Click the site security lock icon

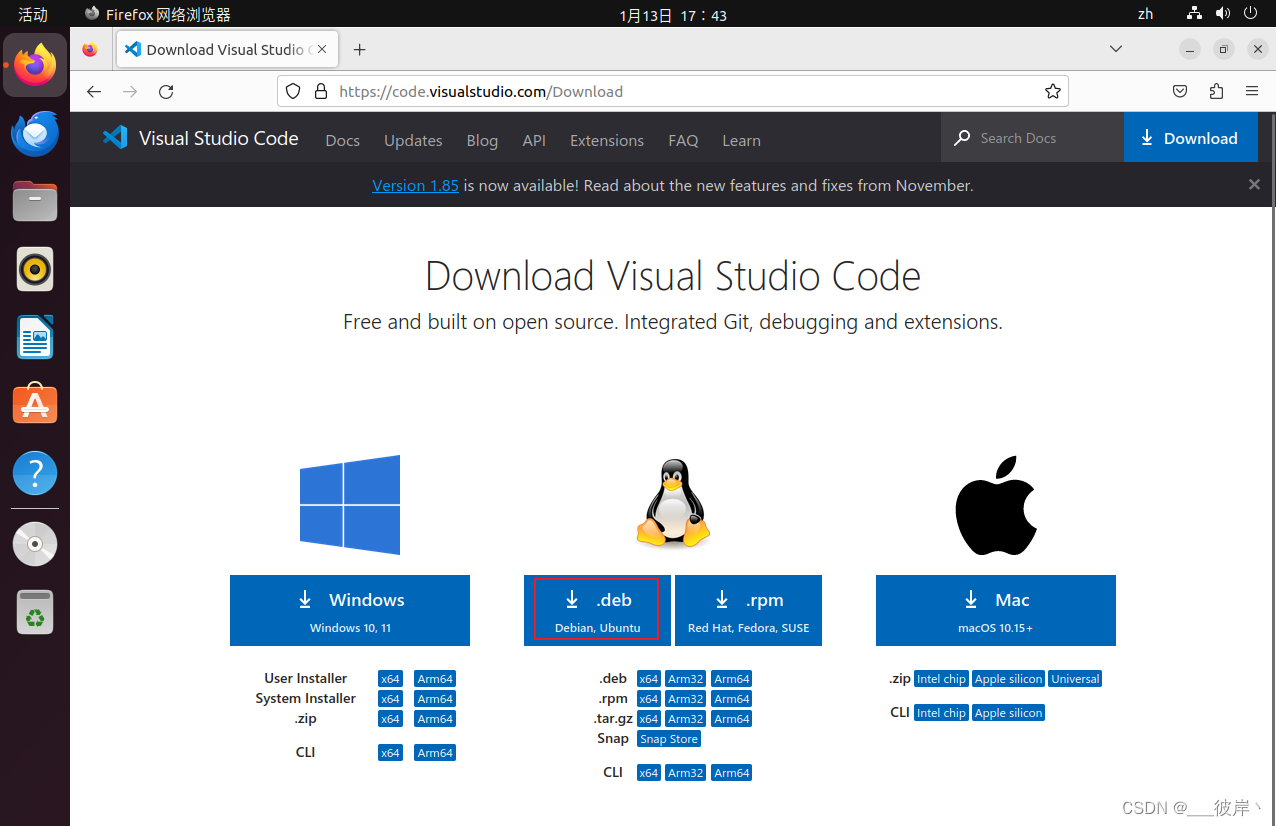(x=321, y=91)
